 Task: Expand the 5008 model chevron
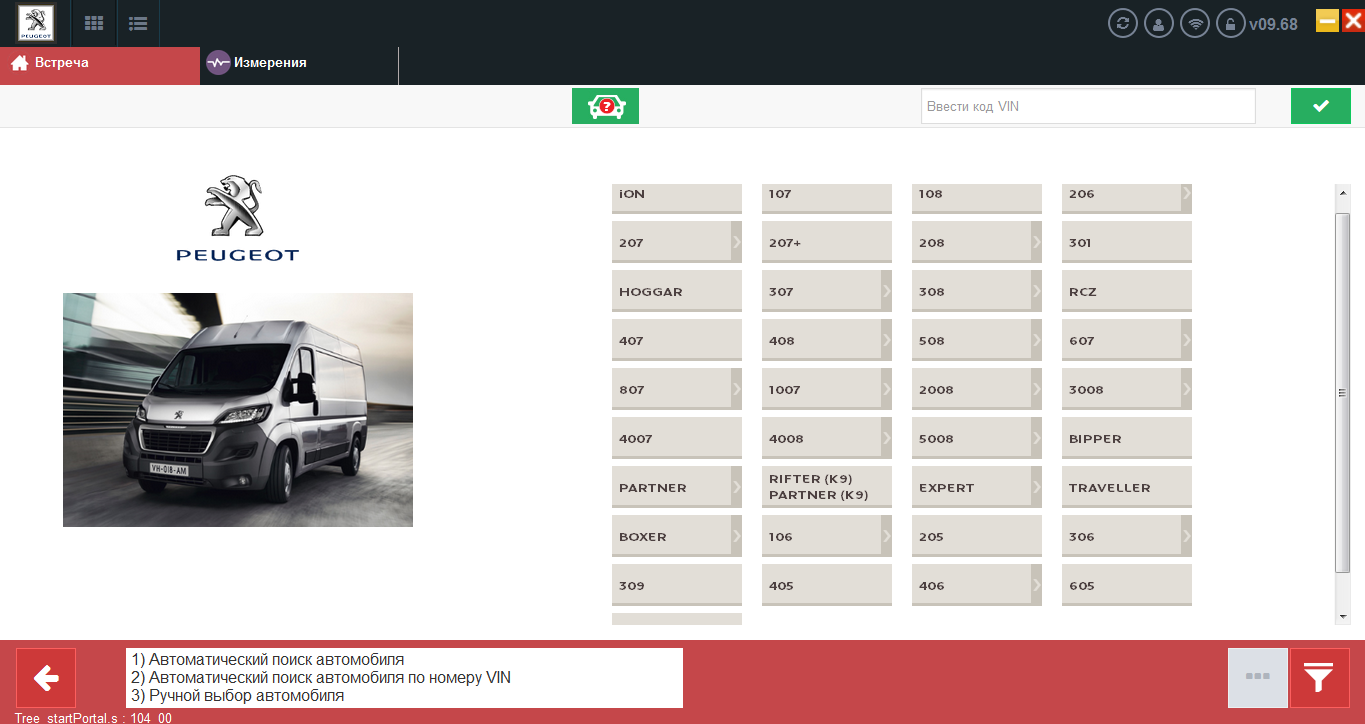click(1037, 438)
